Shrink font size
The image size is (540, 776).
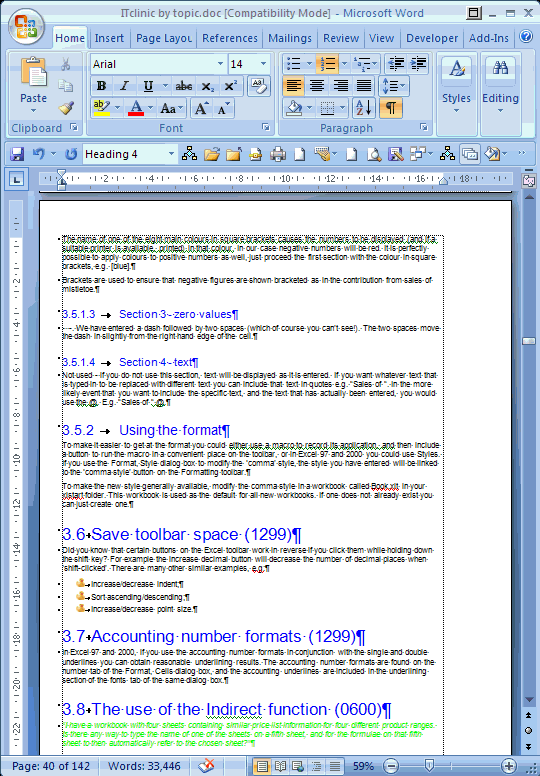coord(223,108)
